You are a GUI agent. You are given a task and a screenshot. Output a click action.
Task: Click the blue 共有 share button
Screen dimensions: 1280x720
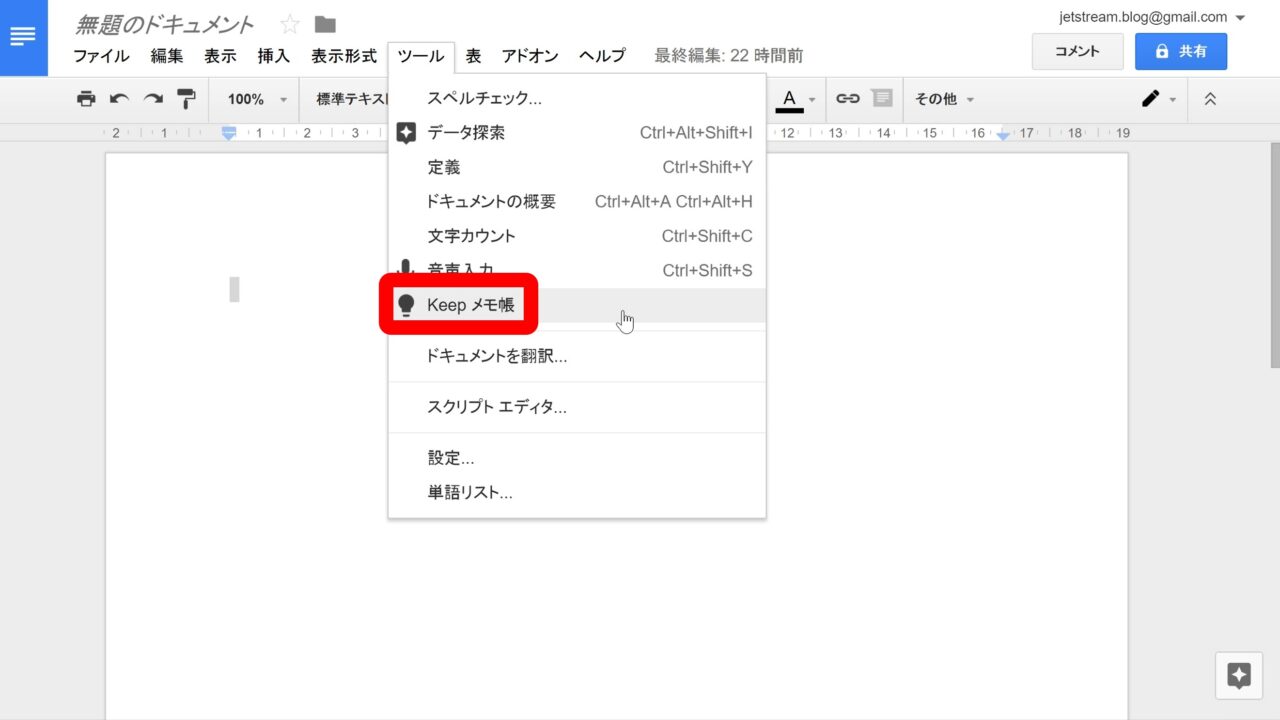point(1180,51)
